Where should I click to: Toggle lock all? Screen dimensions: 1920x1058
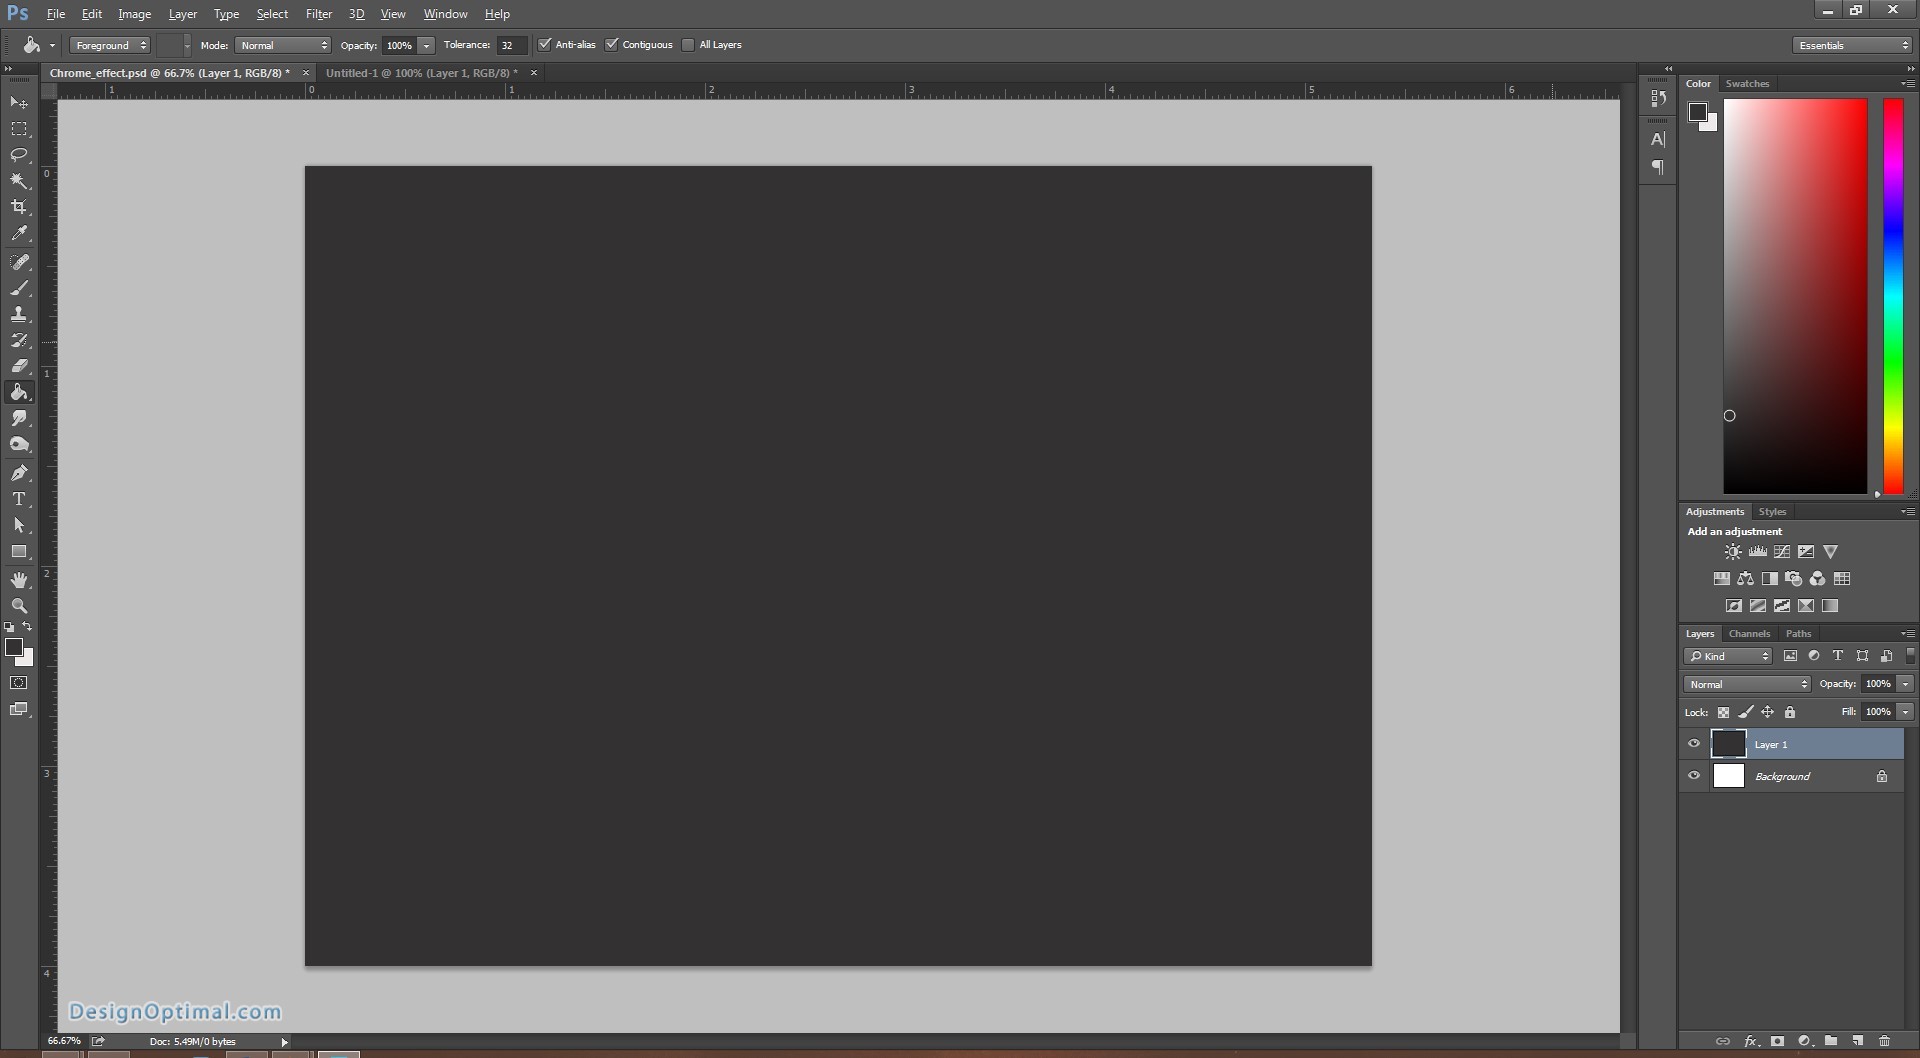pyautogui.click(x=1790, y=713)
